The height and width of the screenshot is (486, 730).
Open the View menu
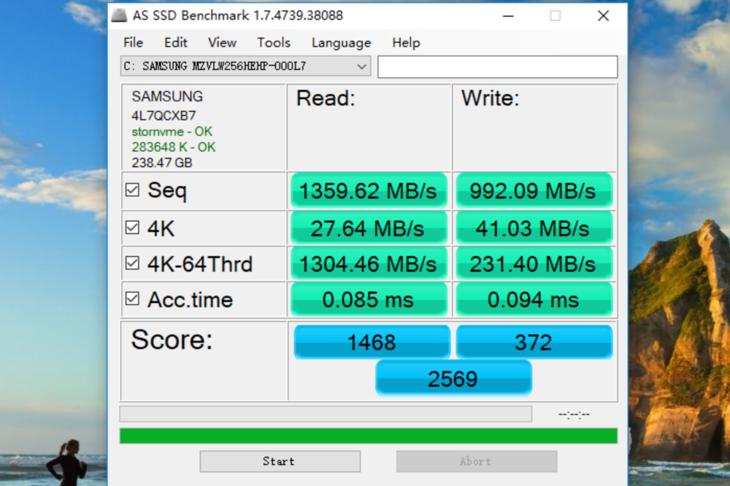(222, 42)
